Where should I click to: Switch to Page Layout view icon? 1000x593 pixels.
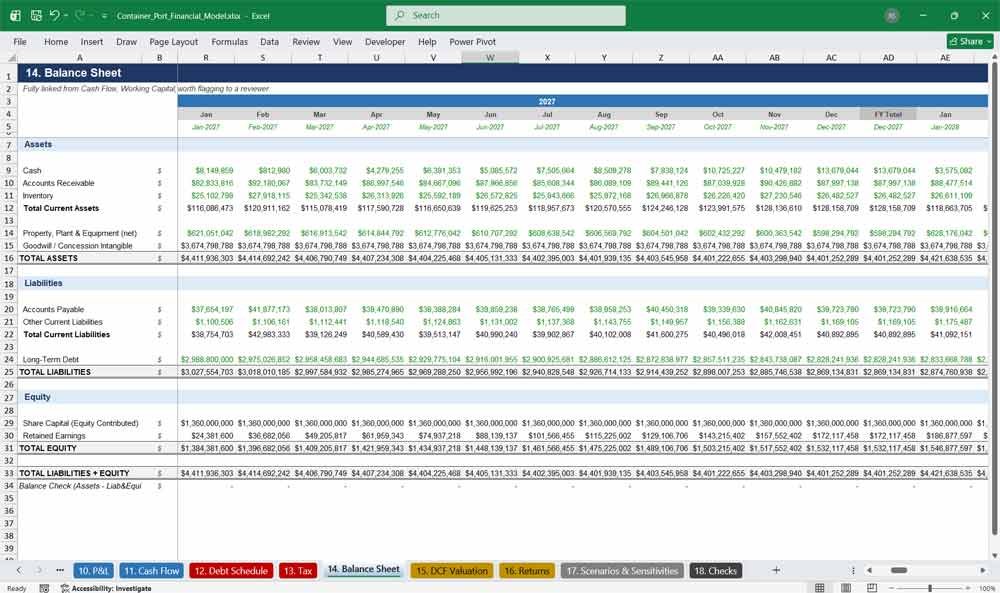click(846, 587)
